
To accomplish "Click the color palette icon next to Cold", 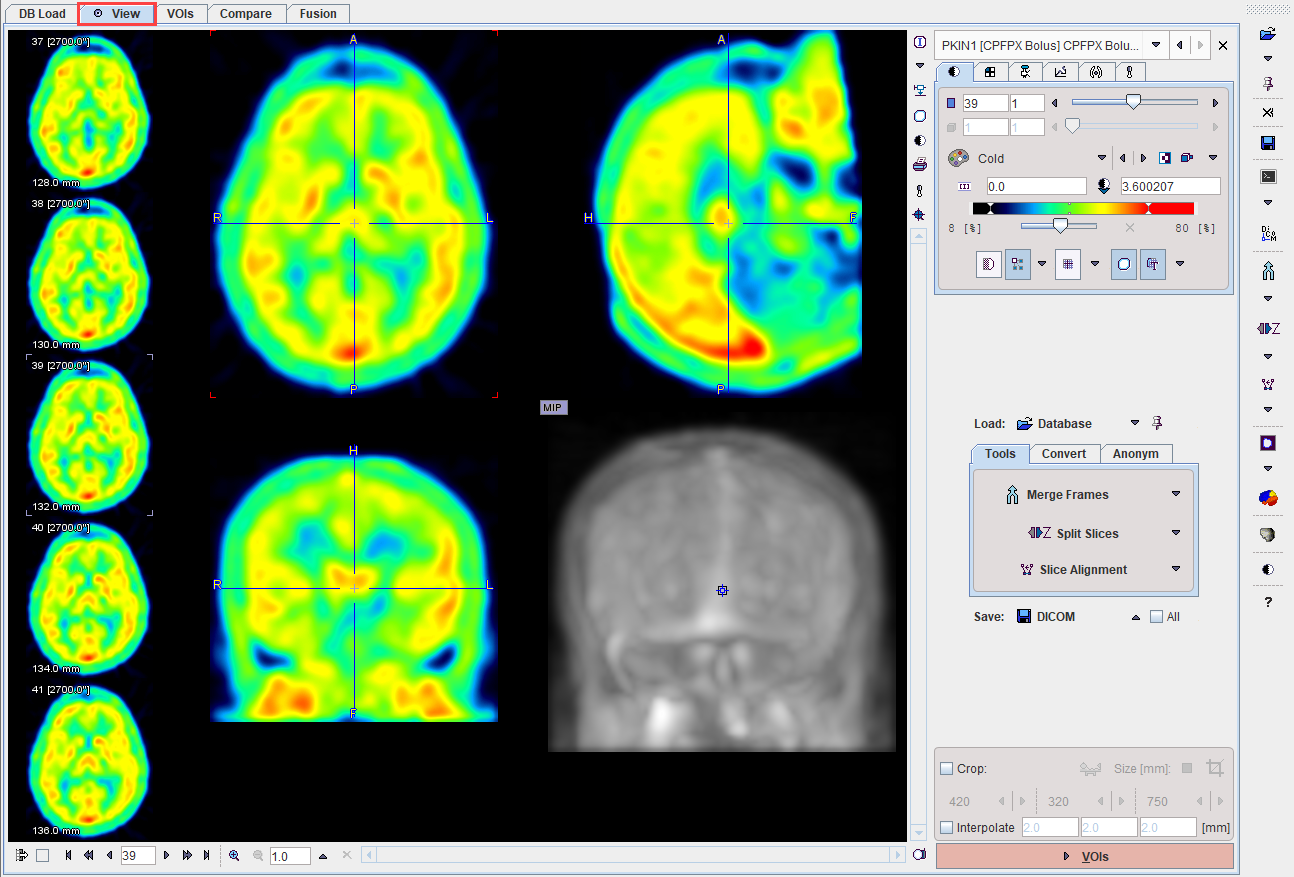I will click(x=958, y=158).
